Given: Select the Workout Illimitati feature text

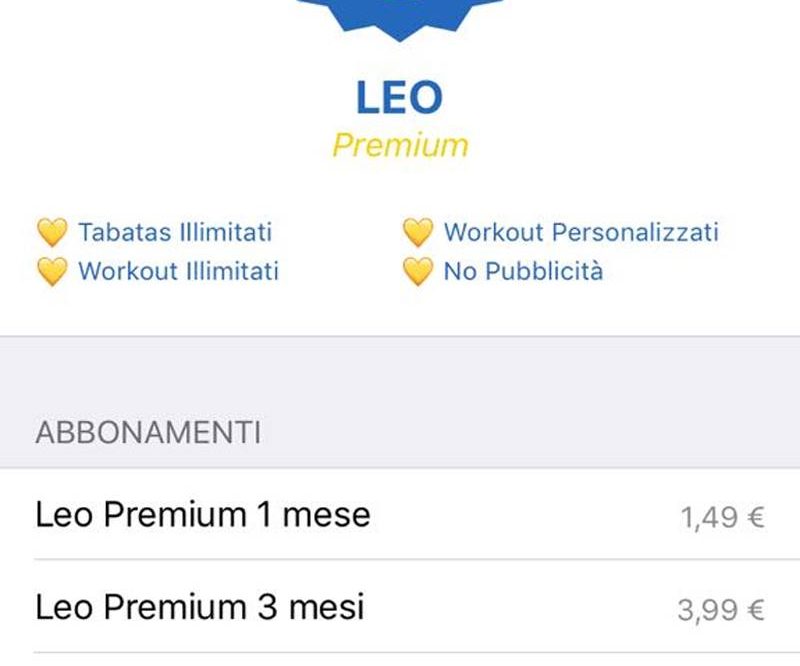Looking at the screenshot, I should pyautogui.click(x=179, y=271).
